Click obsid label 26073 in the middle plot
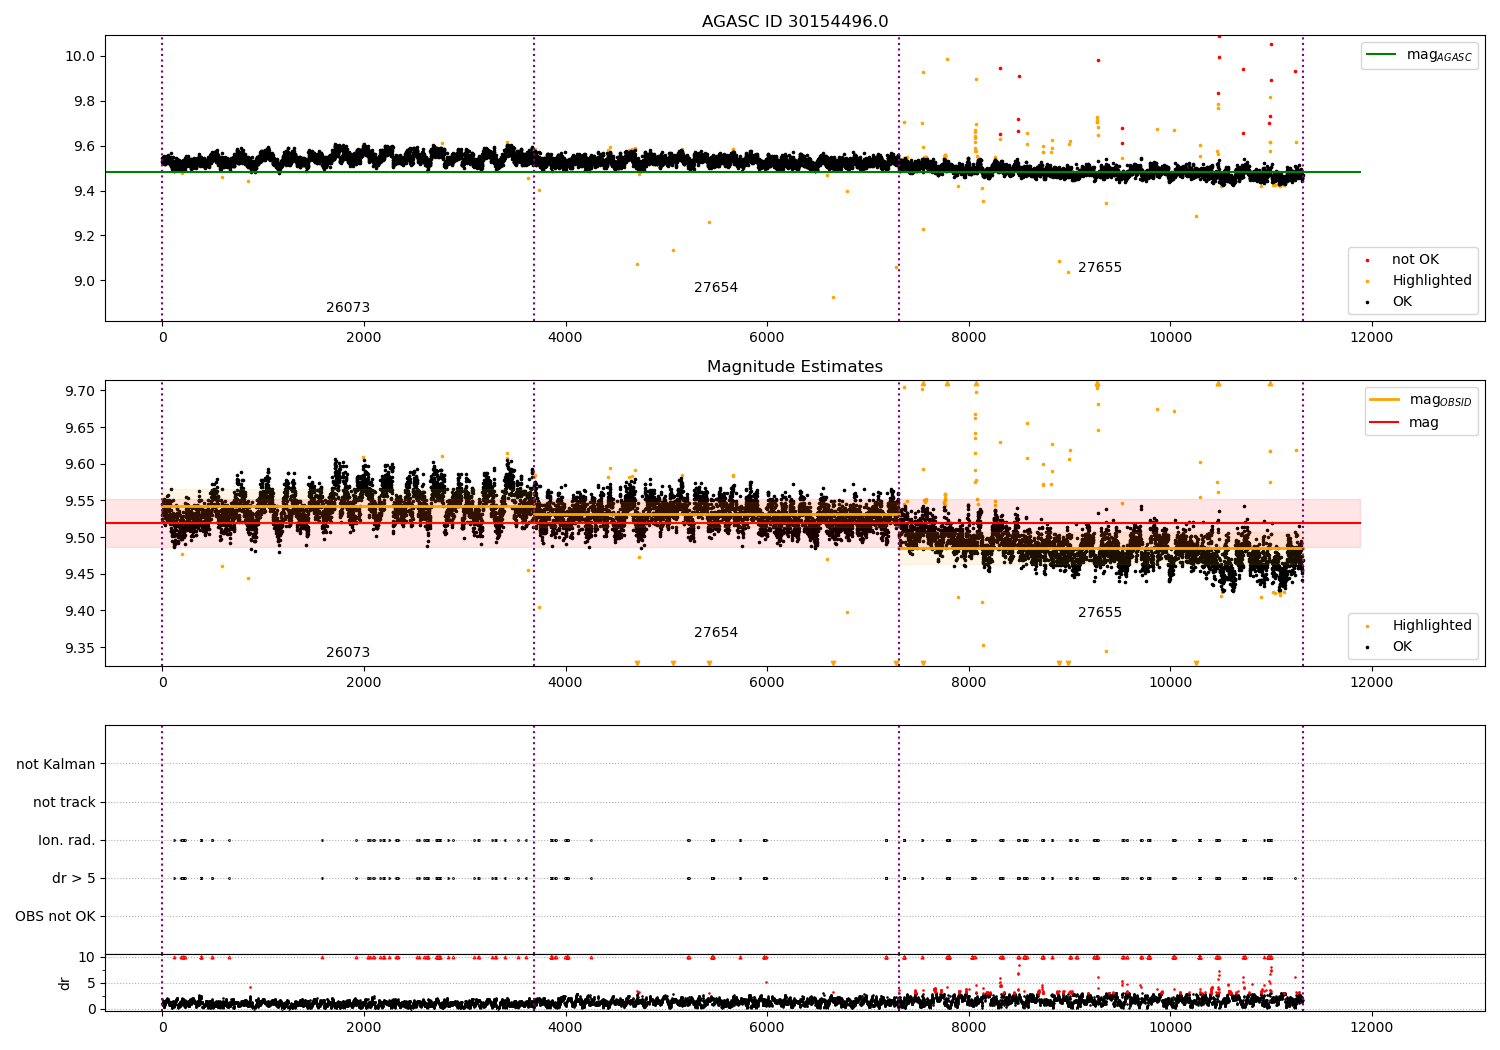Image resolution: width=1500 pixels, height=1050 pixels. coord(348,653)
